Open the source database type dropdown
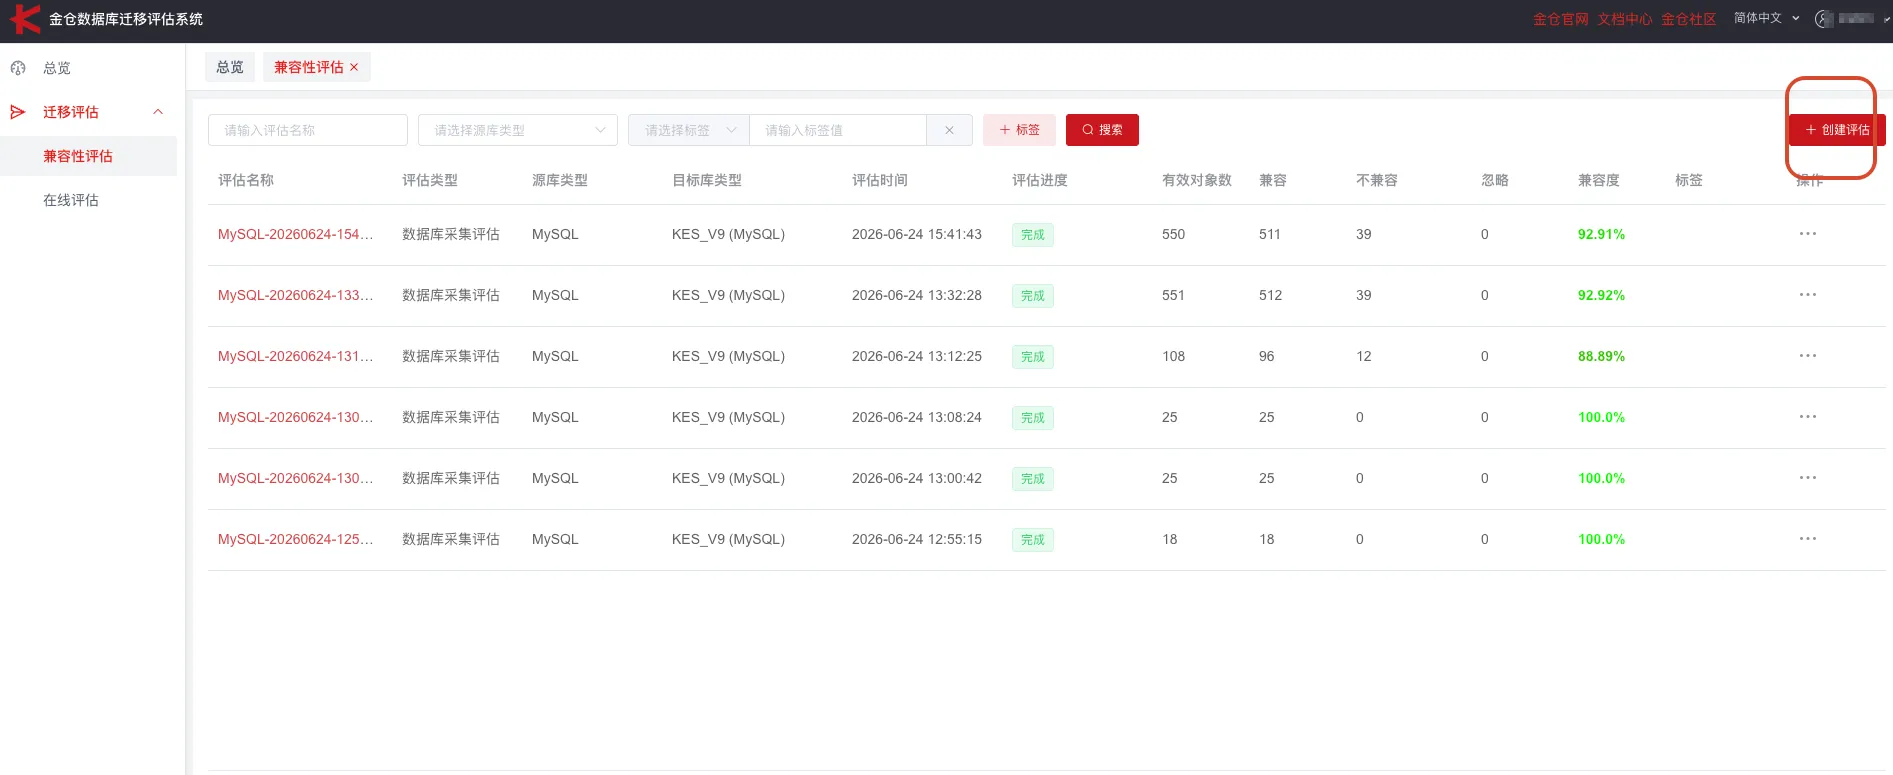This screenshot has height=775, width=1893. point(518,130)
